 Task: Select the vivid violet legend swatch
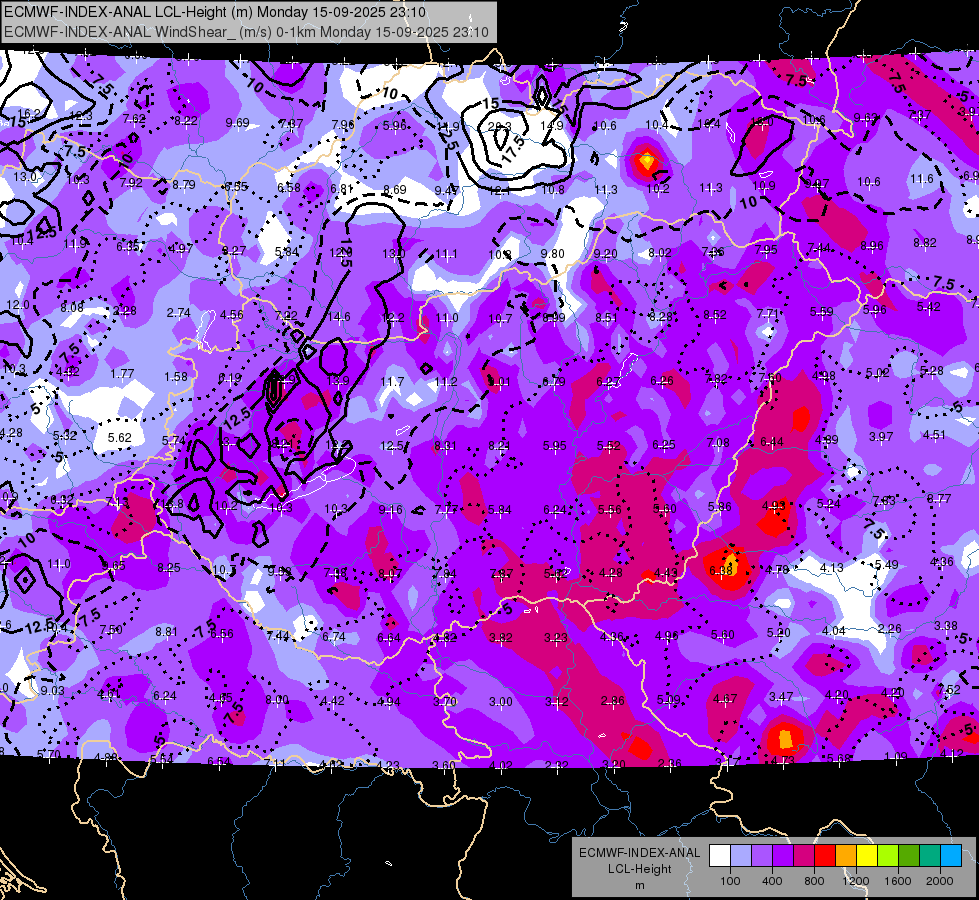[x=783, y=856]
